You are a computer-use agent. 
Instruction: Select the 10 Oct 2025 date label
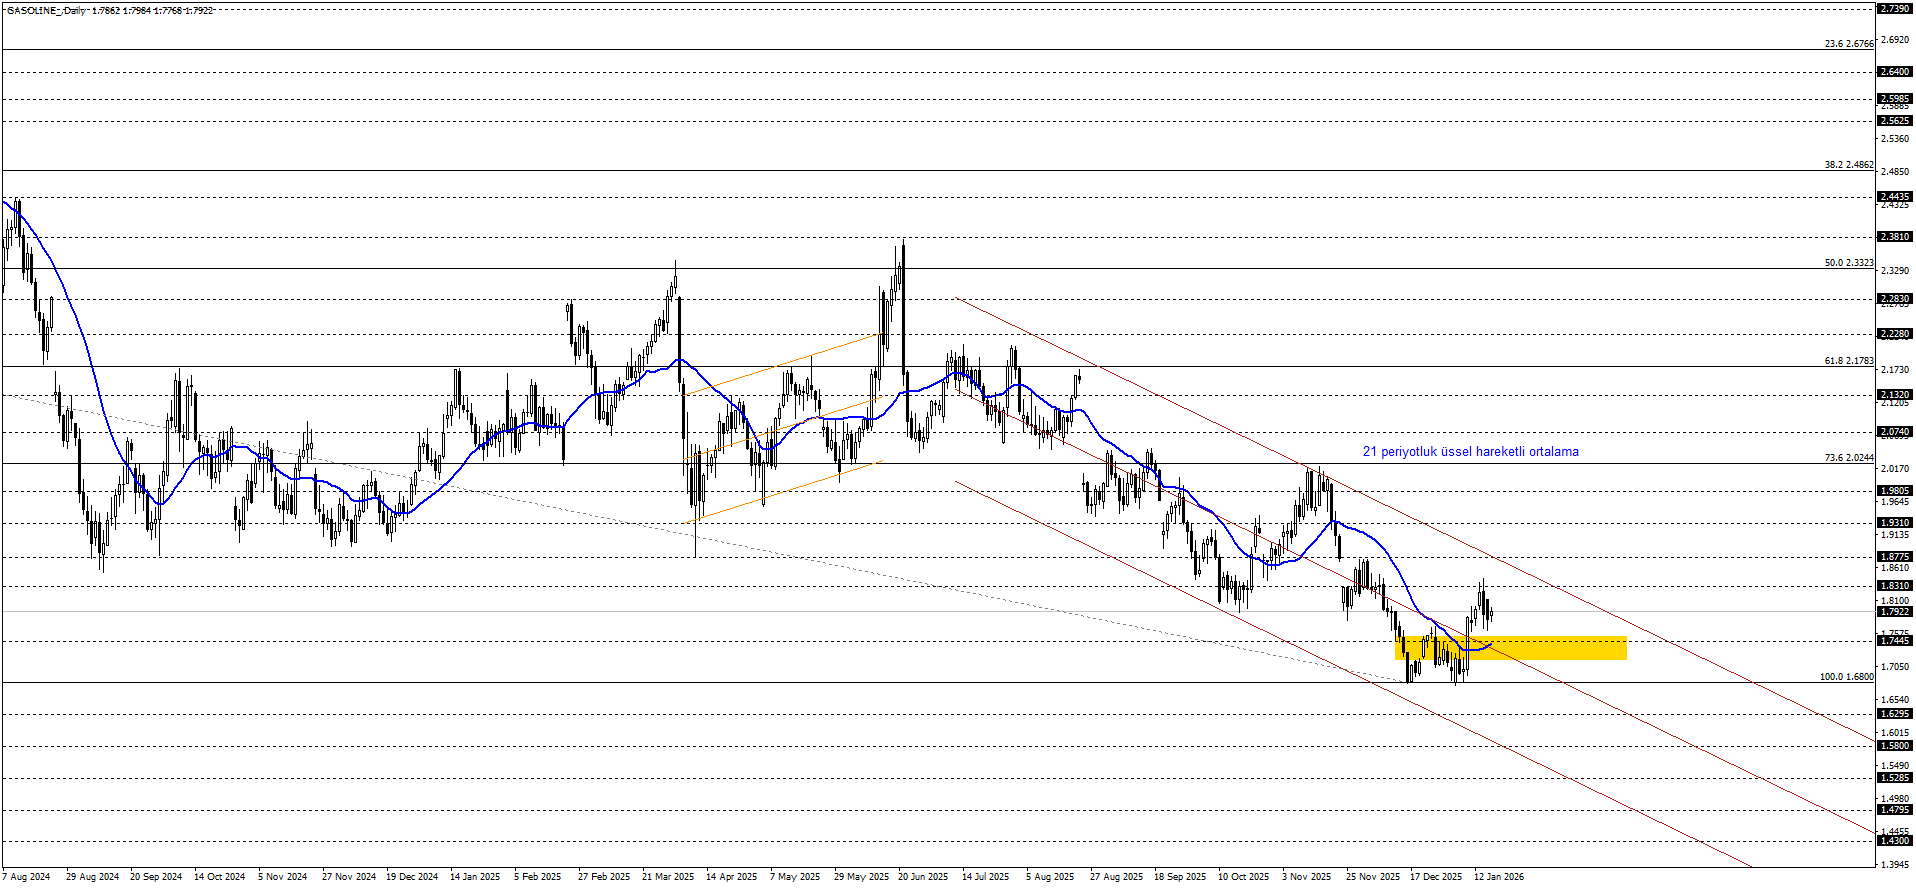[x=1243, y=877]
